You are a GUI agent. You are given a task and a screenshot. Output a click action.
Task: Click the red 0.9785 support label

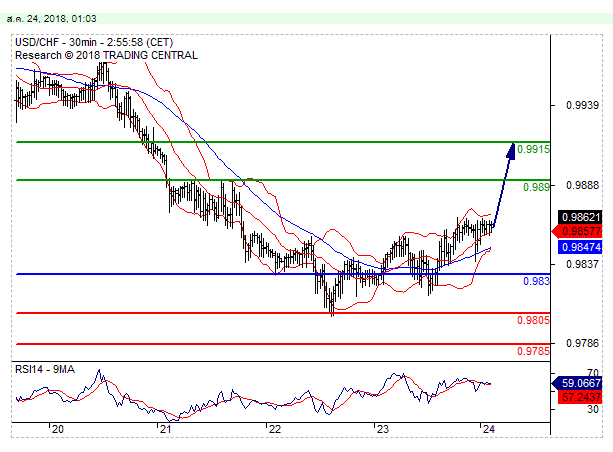tap(533, 351)
